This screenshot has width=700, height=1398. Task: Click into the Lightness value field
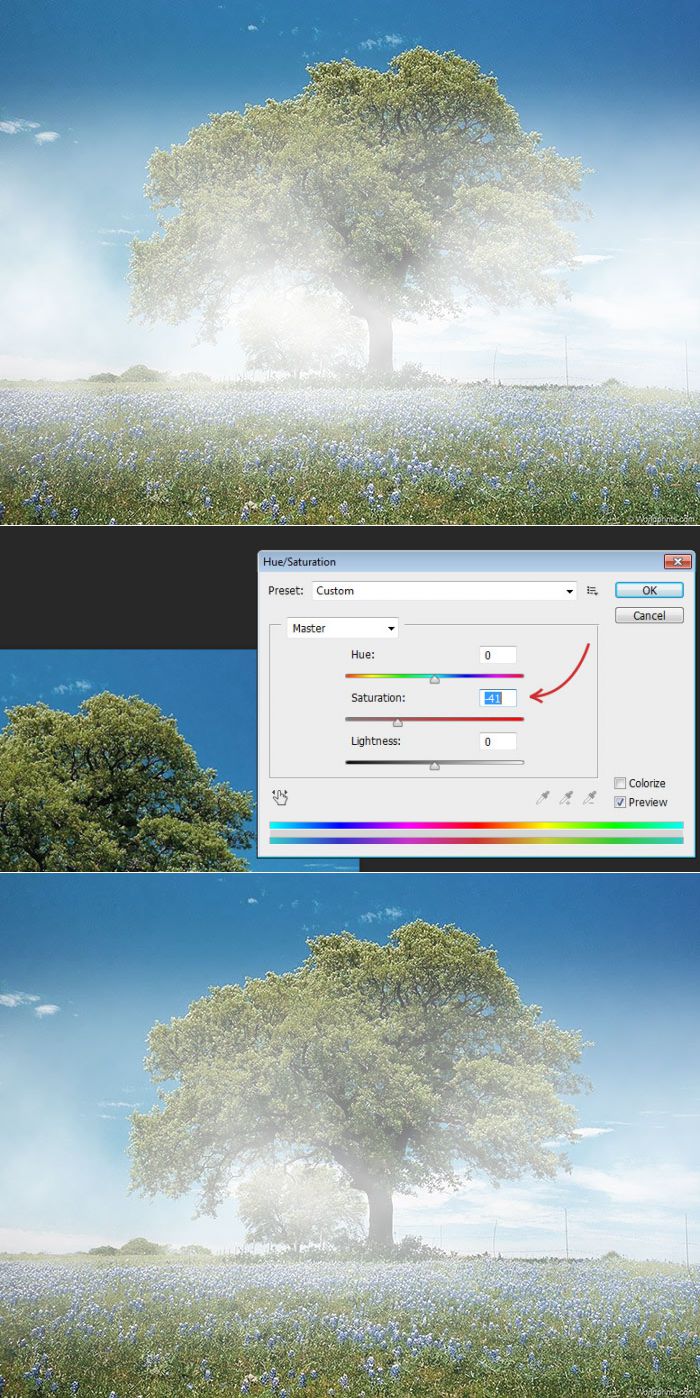point(498,741)
